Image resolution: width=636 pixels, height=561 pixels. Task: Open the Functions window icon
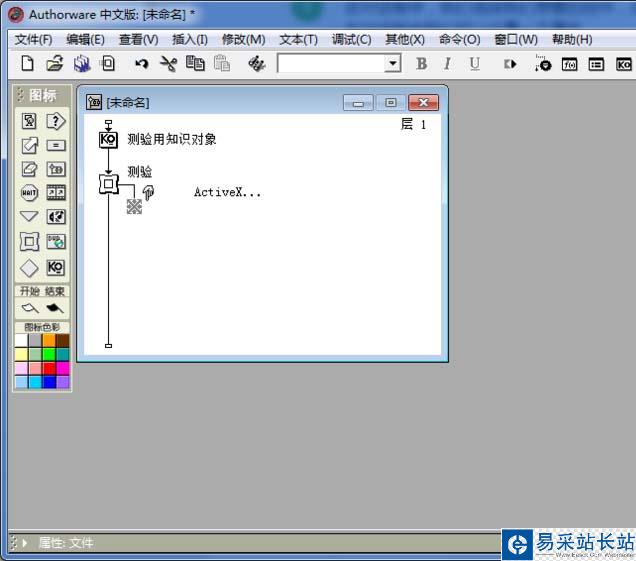[x=569, y=64]
